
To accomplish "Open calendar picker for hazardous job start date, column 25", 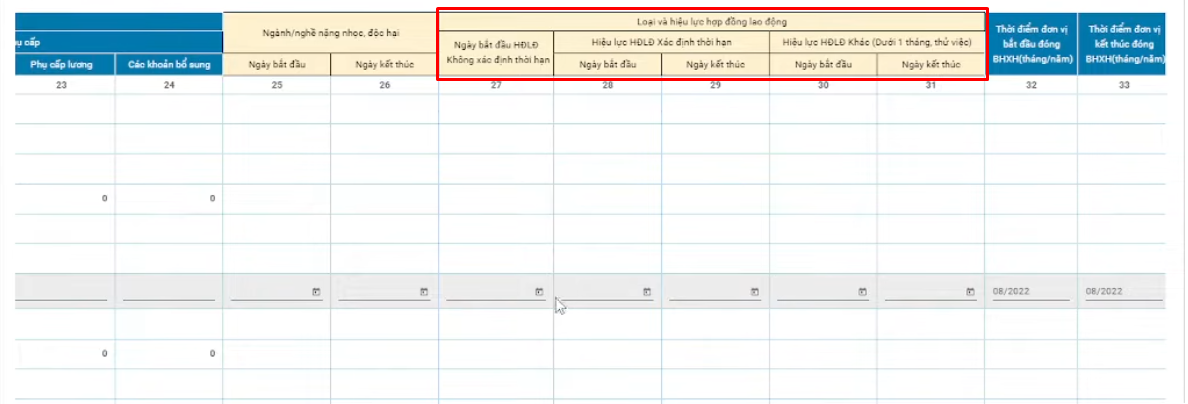I will click(x=315, y=291).
